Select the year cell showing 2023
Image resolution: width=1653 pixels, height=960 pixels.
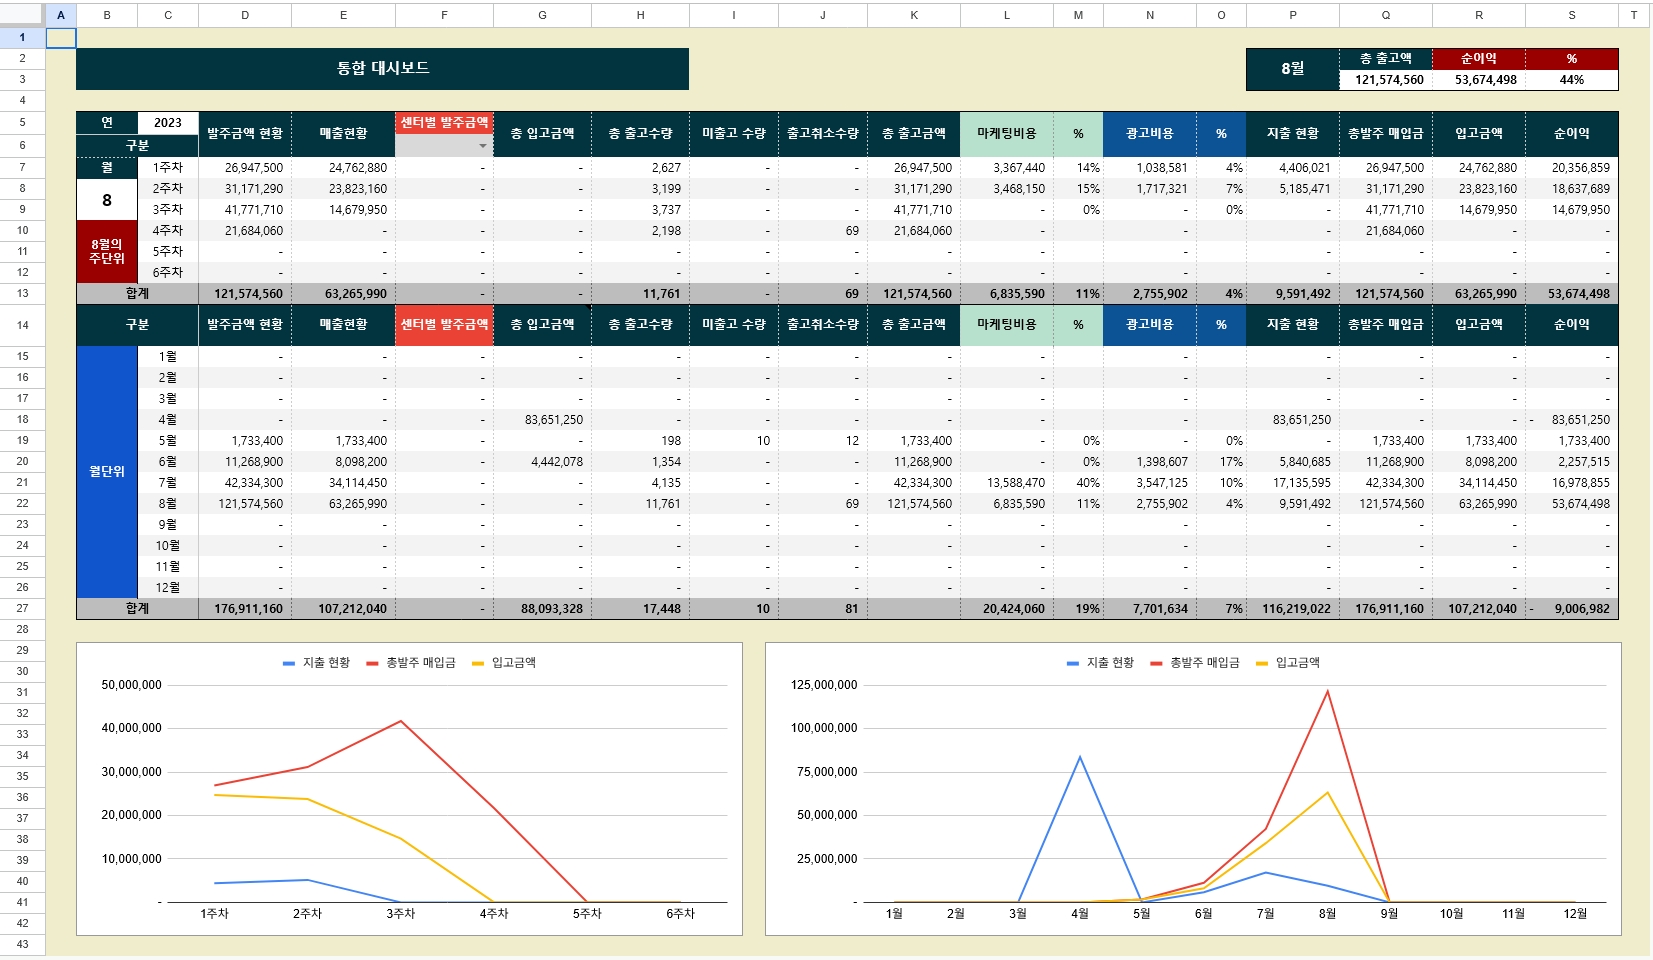tap(168, 123)
